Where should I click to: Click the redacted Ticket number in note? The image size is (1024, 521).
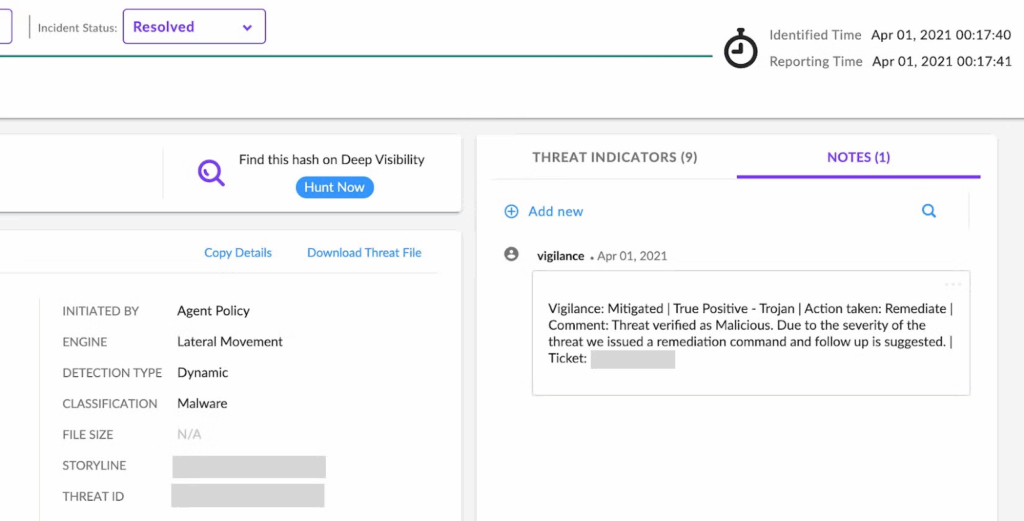(632, 359)
